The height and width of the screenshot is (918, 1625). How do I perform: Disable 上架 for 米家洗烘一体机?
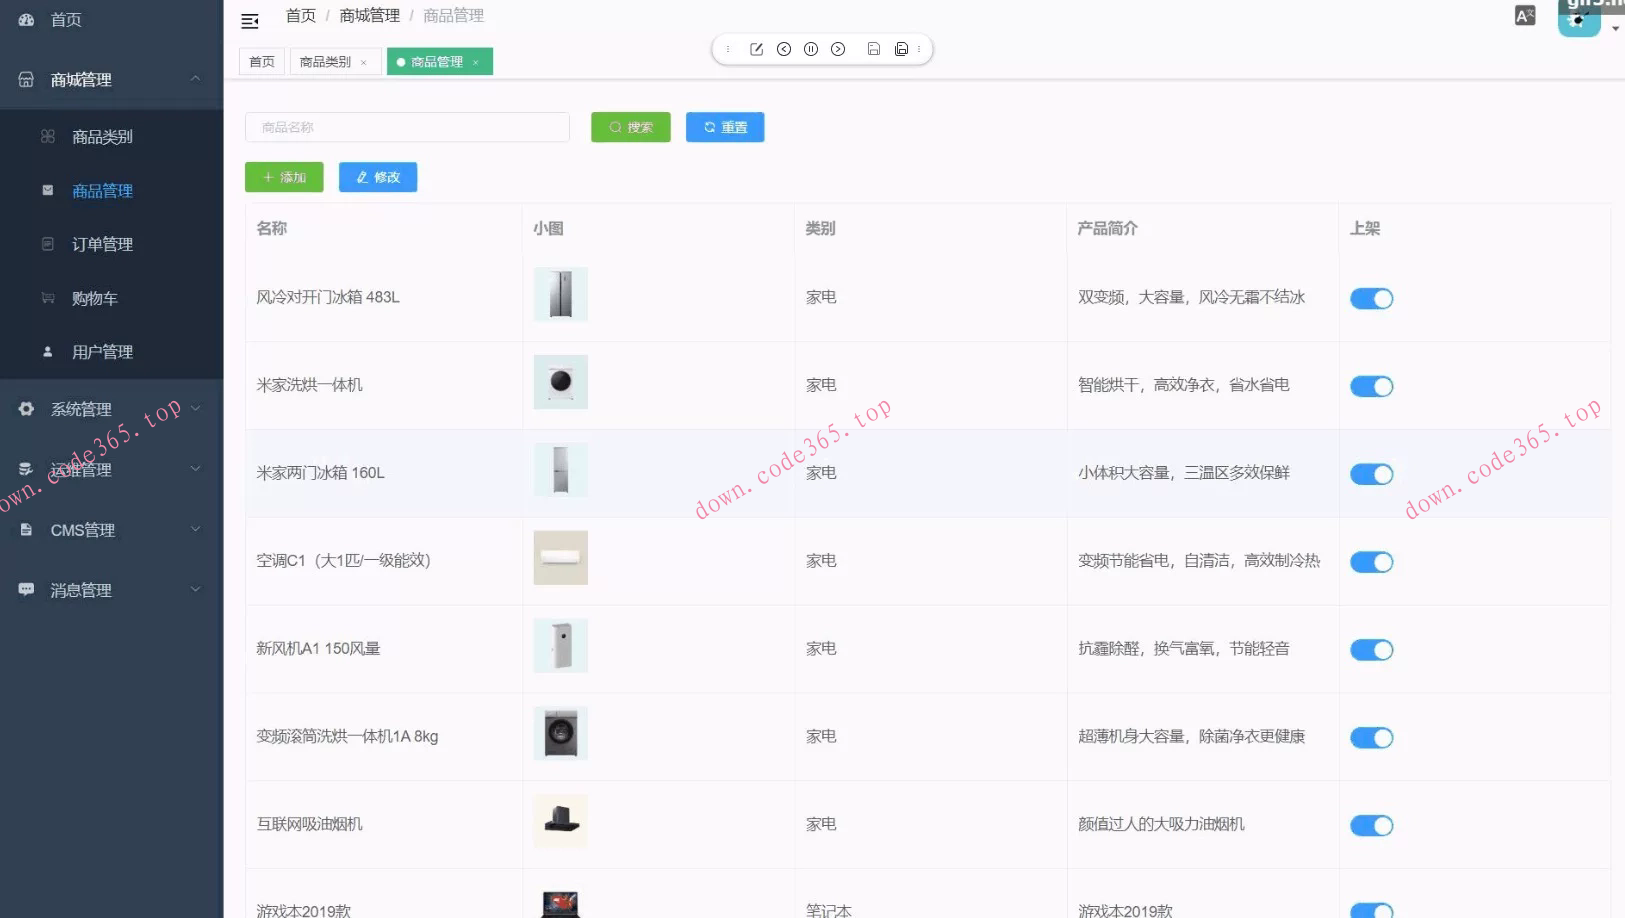point(1371,386)
